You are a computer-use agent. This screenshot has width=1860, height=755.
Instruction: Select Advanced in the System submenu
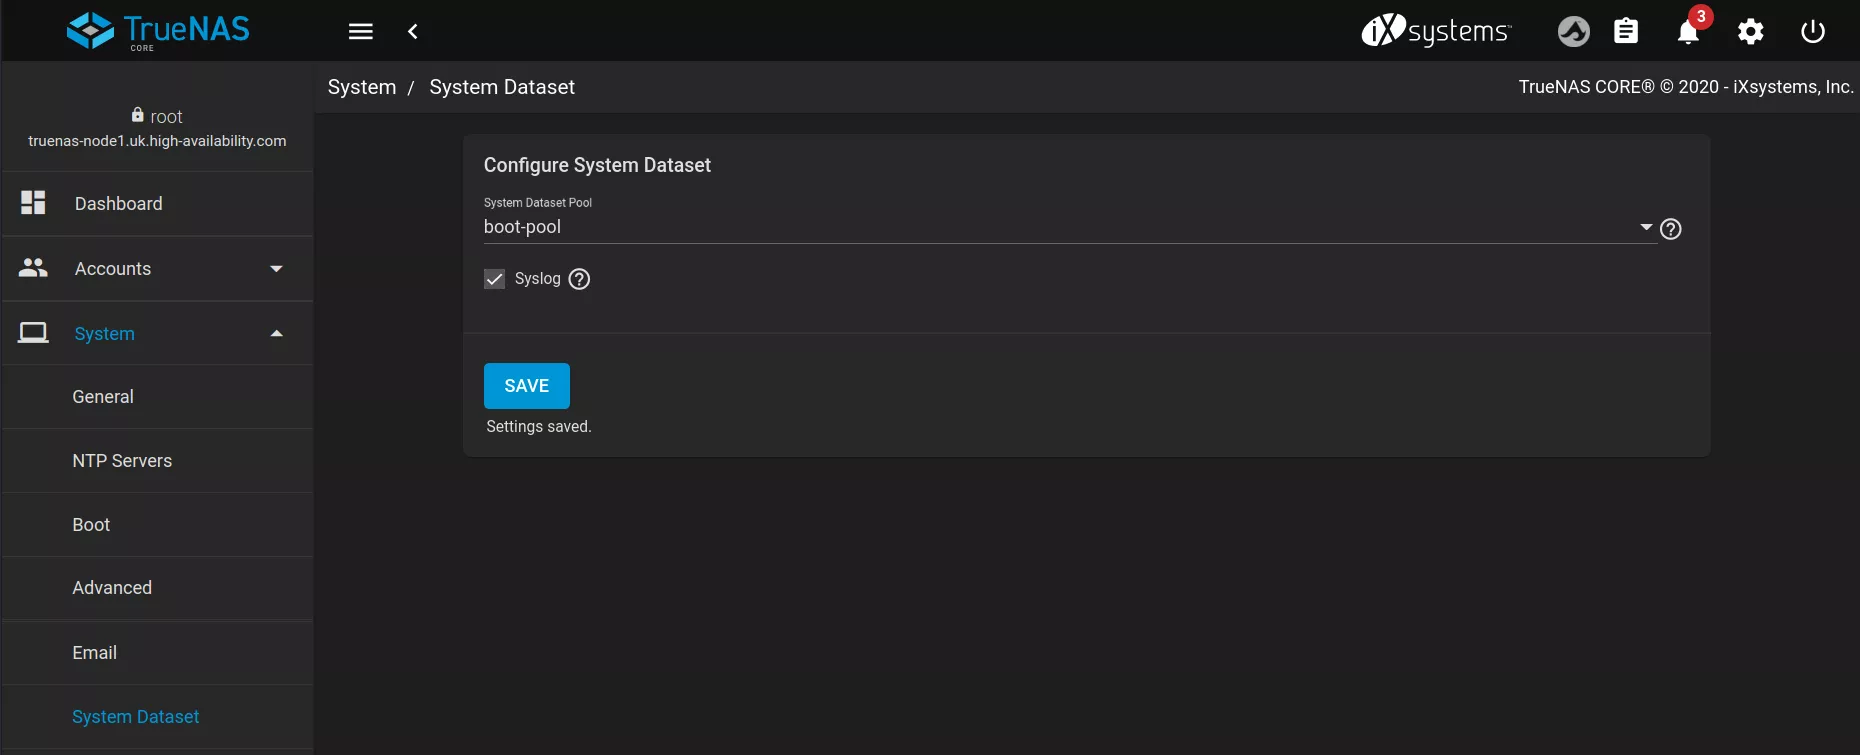point(112,588)
